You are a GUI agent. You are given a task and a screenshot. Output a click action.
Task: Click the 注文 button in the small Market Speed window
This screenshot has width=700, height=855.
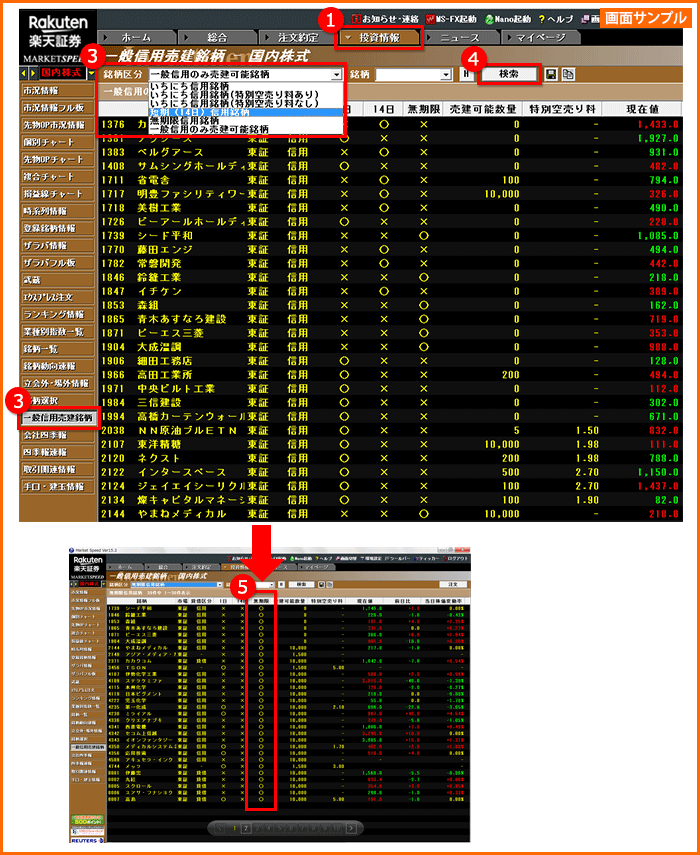pos(453,584)
